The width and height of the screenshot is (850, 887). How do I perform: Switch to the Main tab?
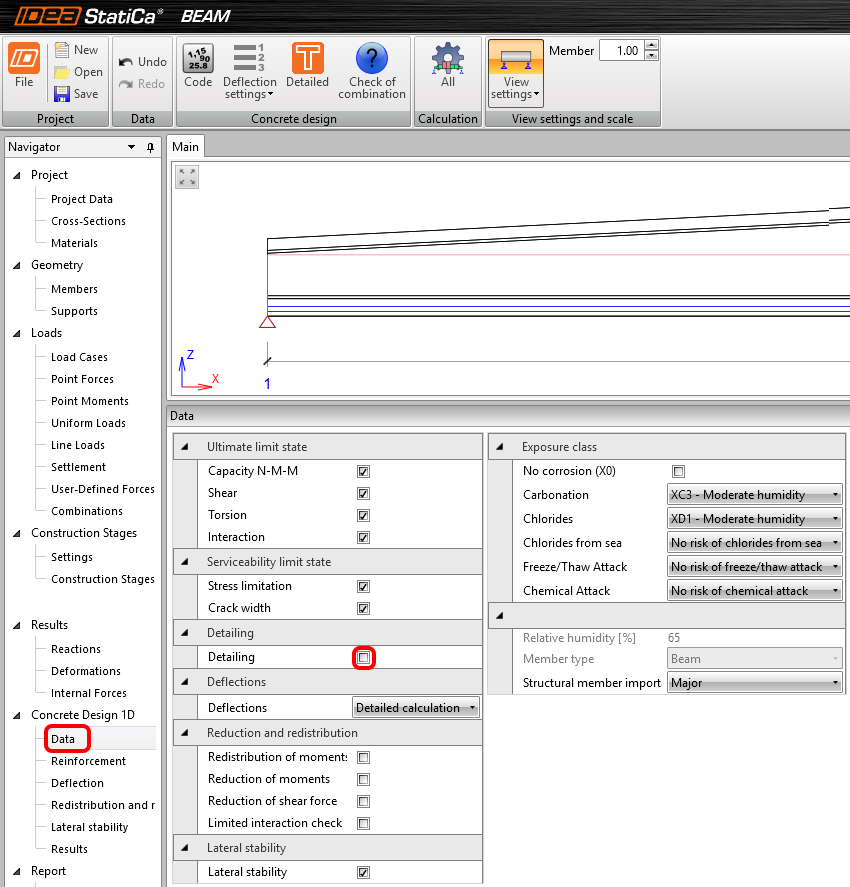pyautogui.click(x=185, y=147)
